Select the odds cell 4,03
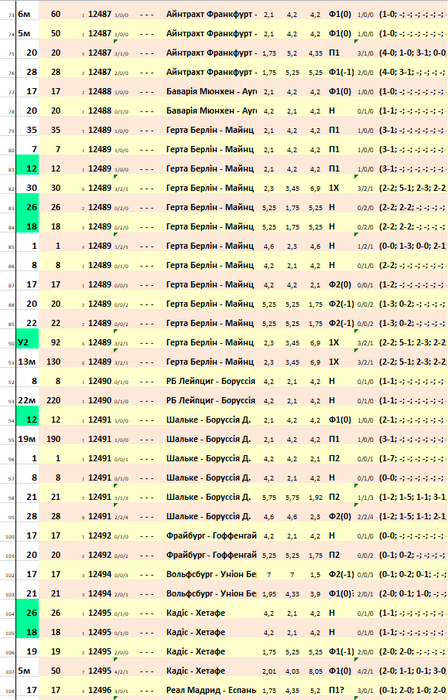 [x=292, y=671]
